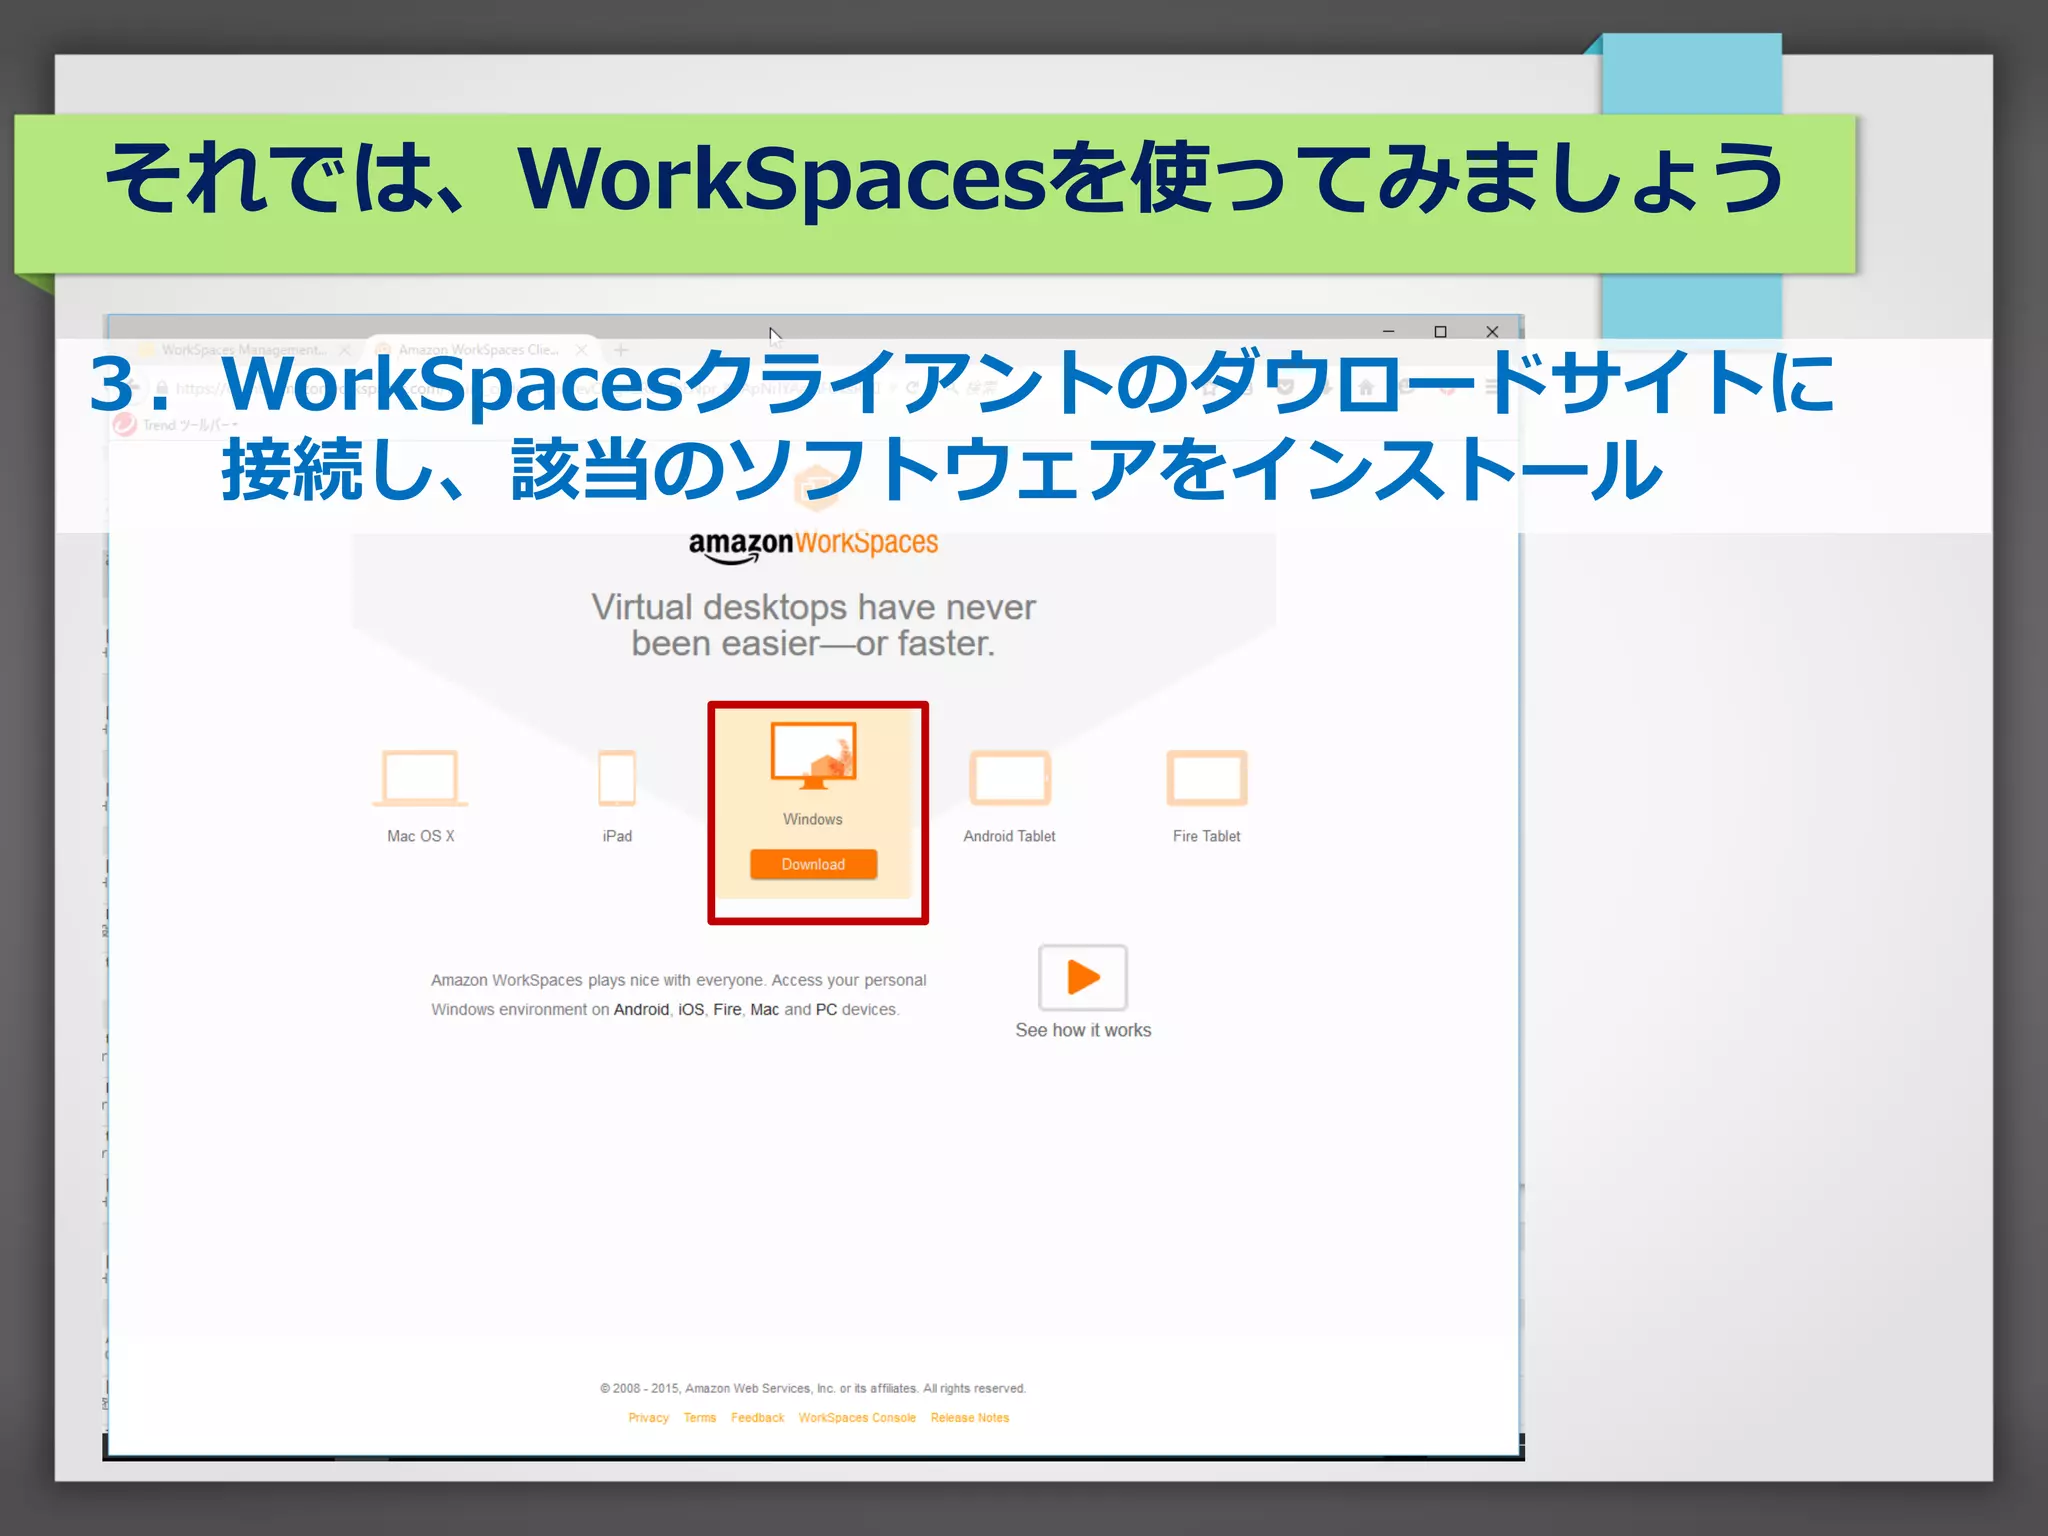This screenshot has height=1536, width=2048.
Task: Select the Windows monitor icon
Action: (x=813, y=755)
